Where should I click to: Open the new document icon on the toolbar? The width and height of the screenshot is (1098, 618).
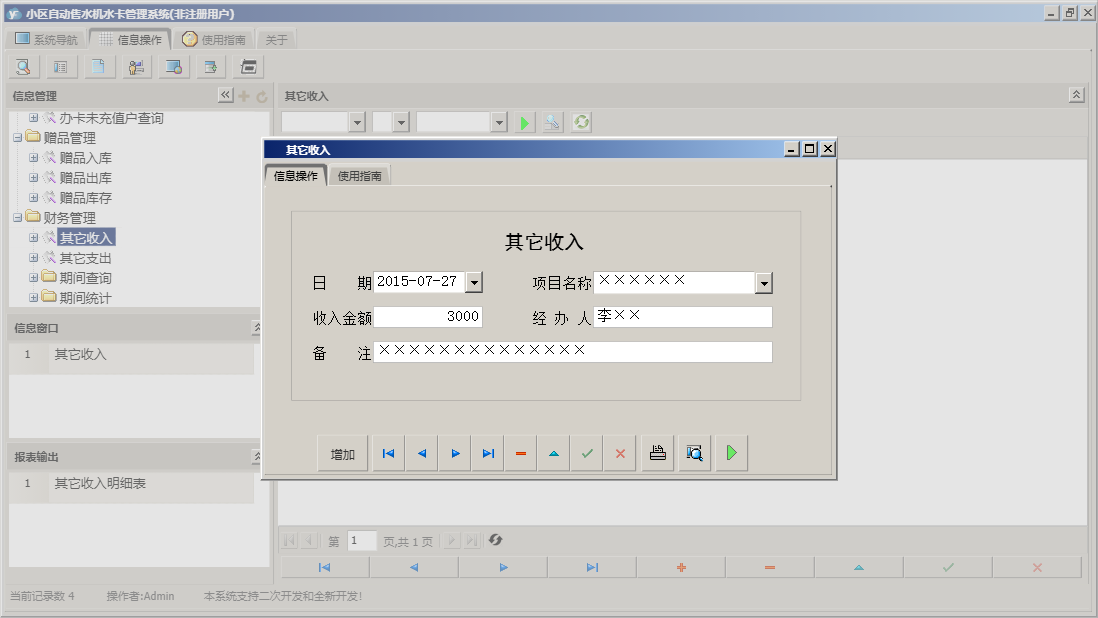(x=98, y=66)
